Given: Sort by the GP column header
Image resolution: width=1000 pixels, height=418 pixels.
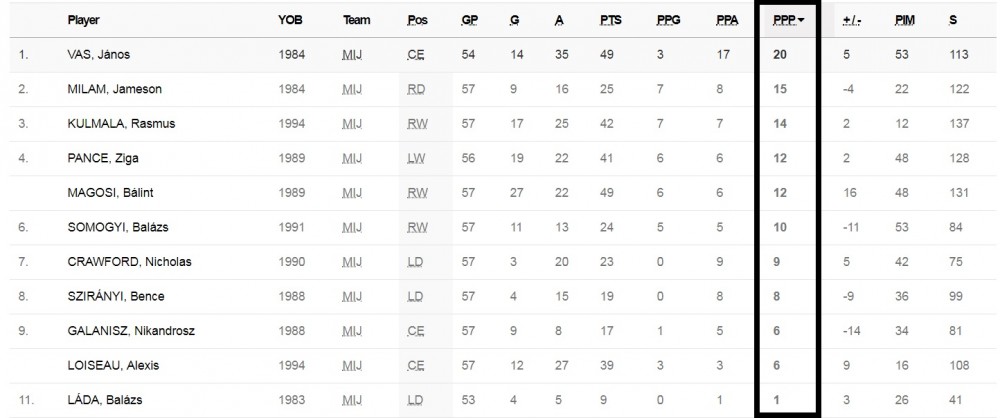Looking at the screenshot, I should pos(469,20).
